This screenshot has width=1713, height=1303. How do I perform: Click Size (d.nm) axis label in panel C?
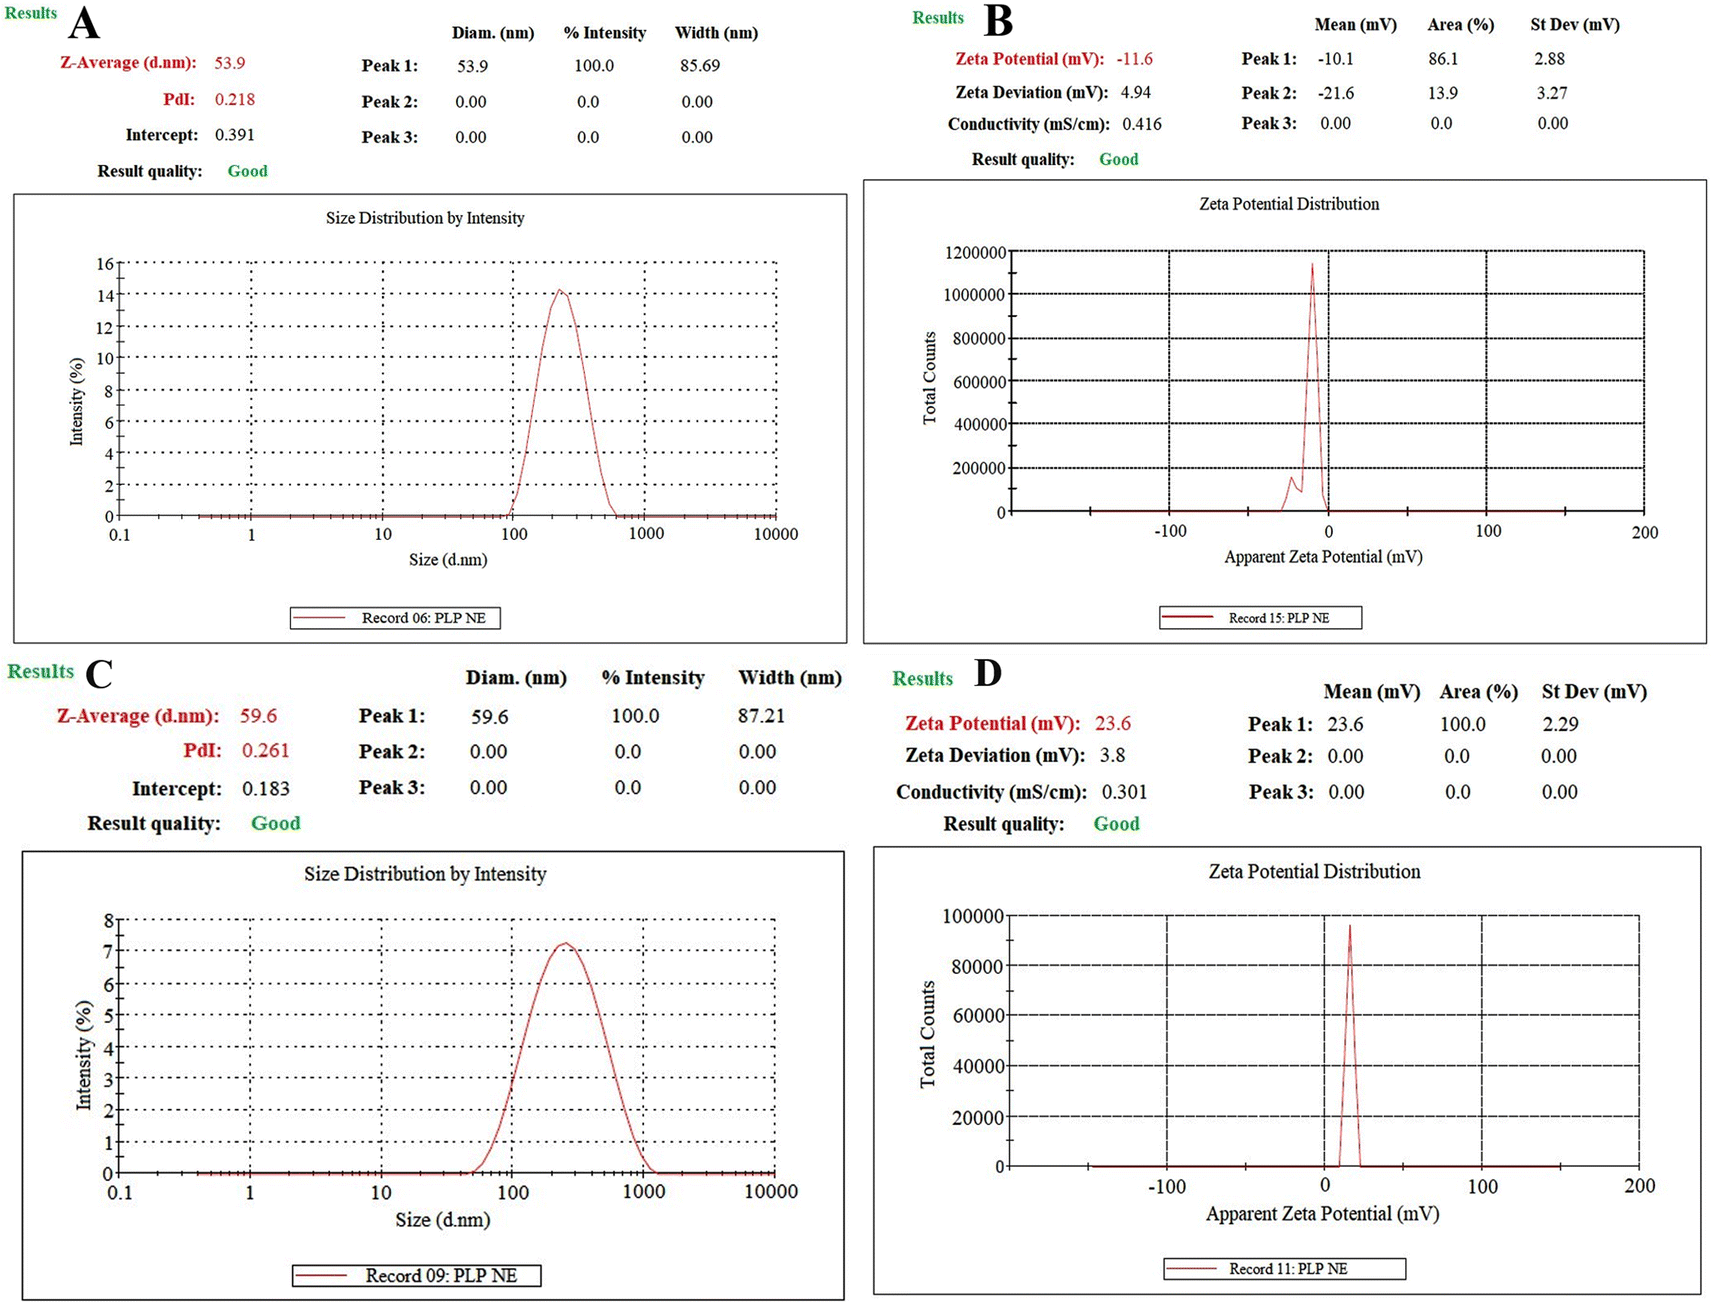click(443, 1220)
